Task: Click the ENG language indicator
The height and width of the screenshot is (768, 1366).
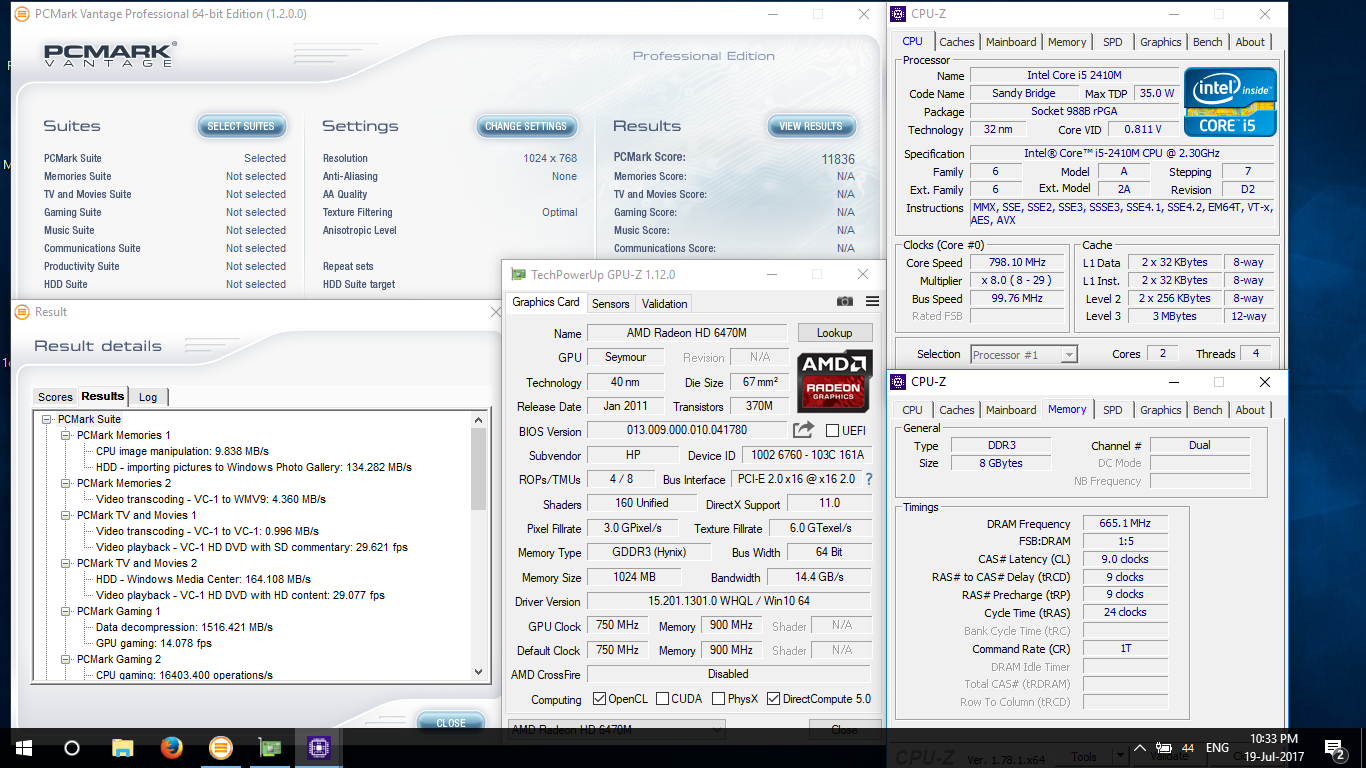Action: [1217, 748]
